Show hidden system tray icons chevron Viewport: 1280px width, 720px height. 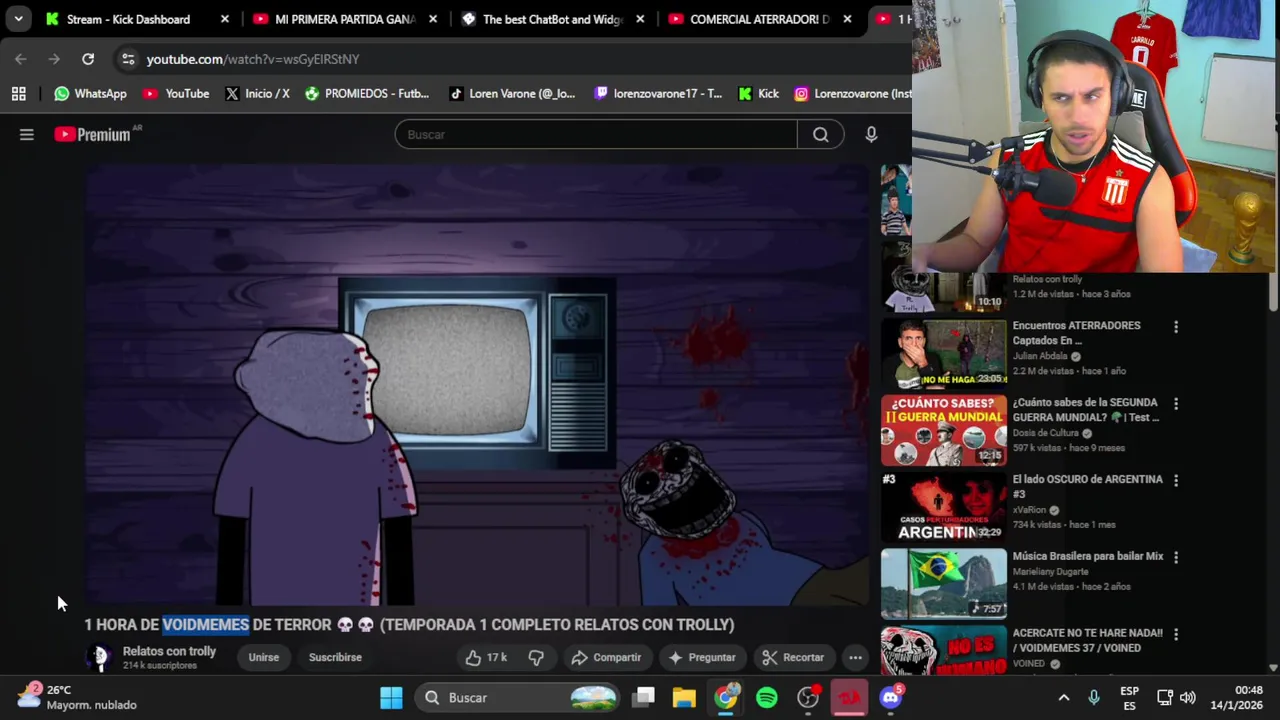pos(1064,697)
